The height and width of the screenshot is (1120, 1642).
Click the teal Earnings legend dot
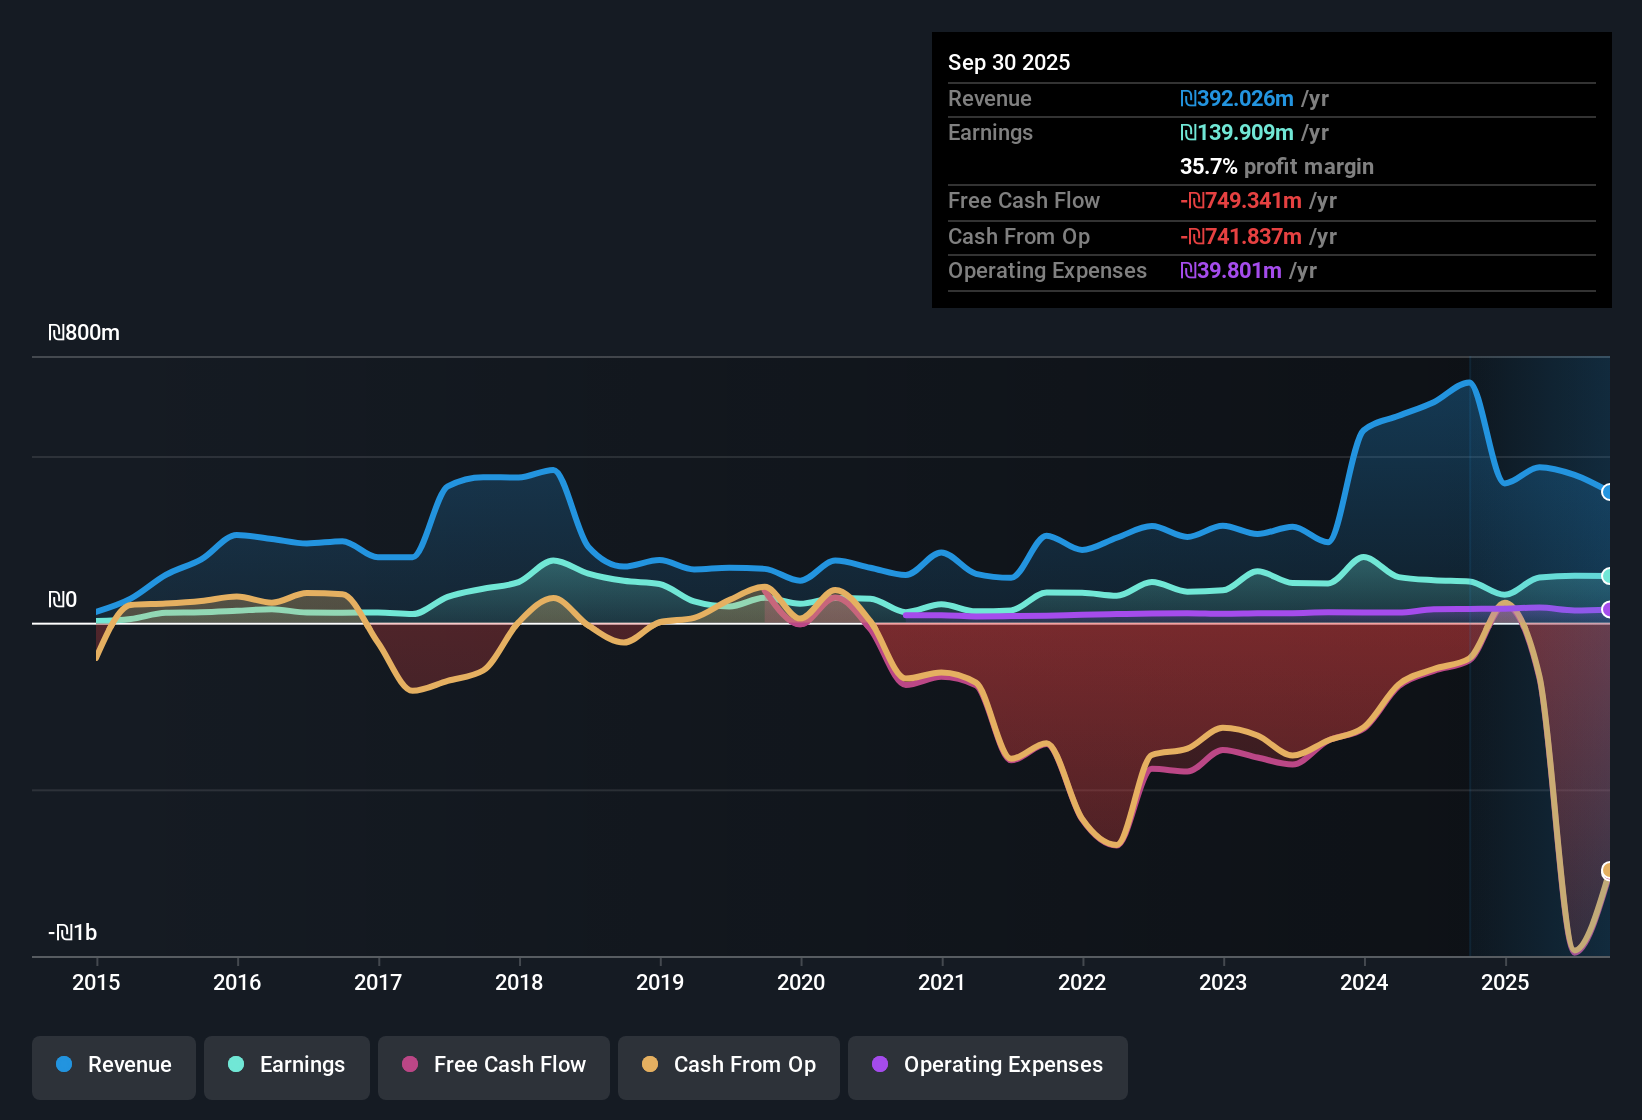(x=236, y=1065)
